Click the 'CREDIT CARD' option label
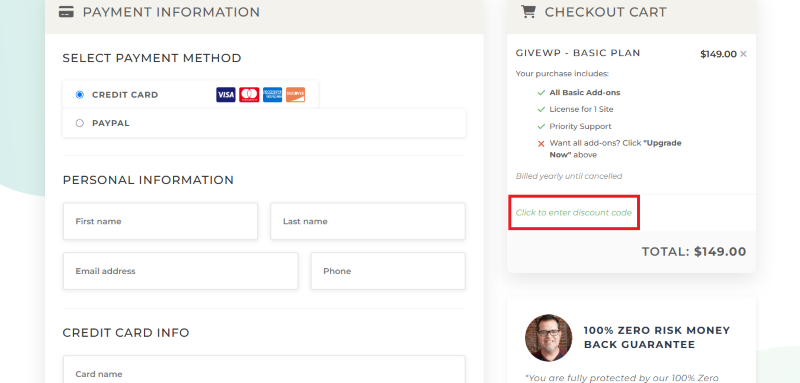 point(125,95)
